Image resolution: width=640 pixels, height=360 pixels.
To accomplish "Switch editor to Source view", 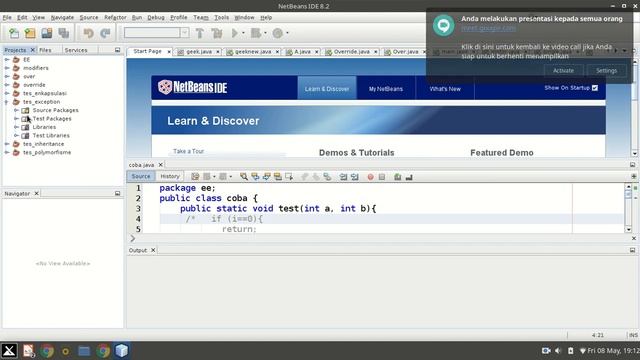I will click(141, 176).
